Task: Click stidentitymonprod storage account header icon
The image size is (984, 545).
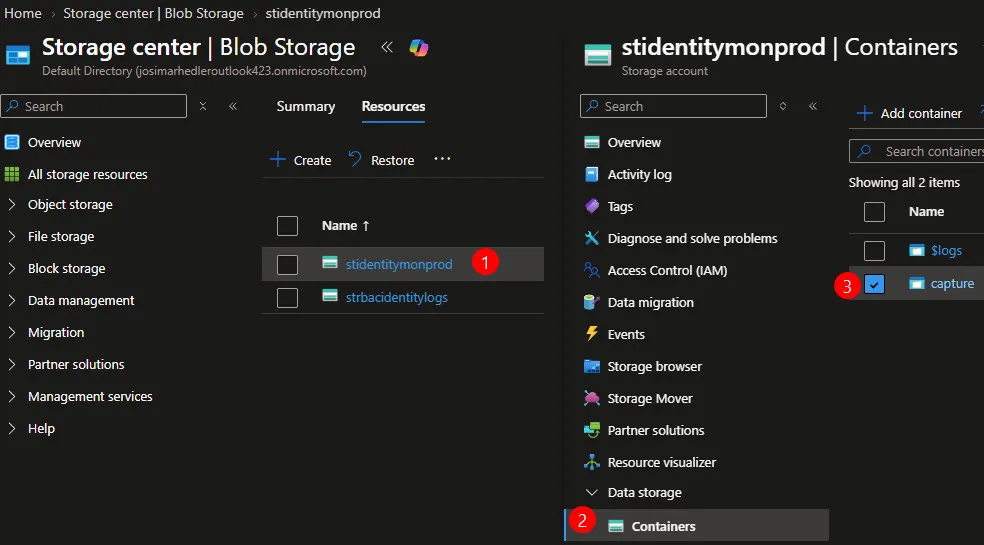Action: (x=597, y=55)
